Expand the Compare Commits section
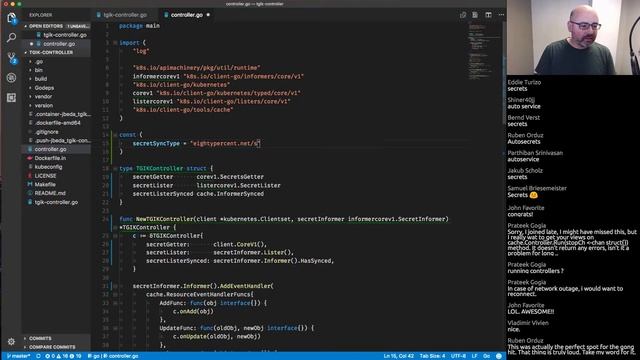 tap(57, 347)
